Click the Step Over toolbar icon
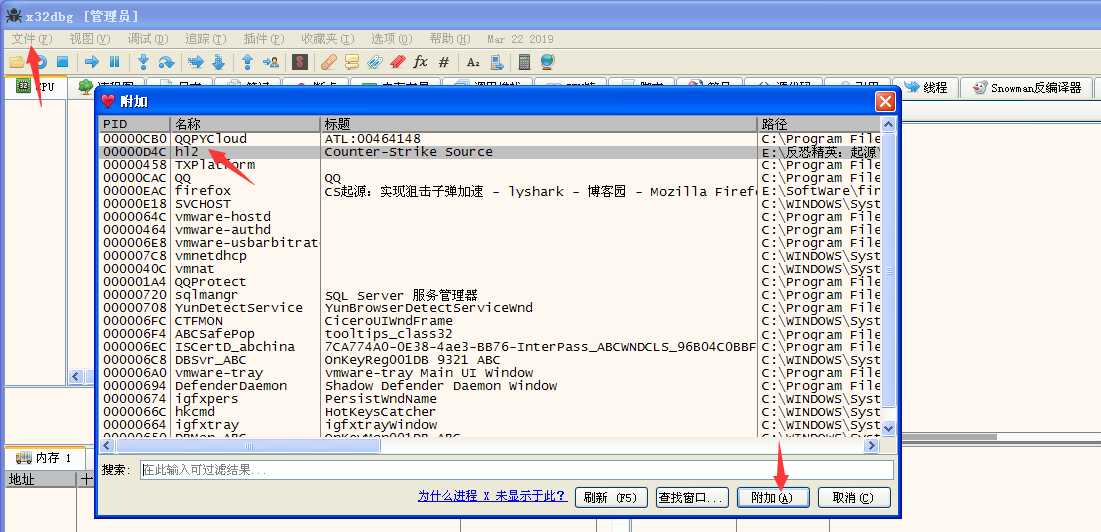 click(x=166, y=62)
